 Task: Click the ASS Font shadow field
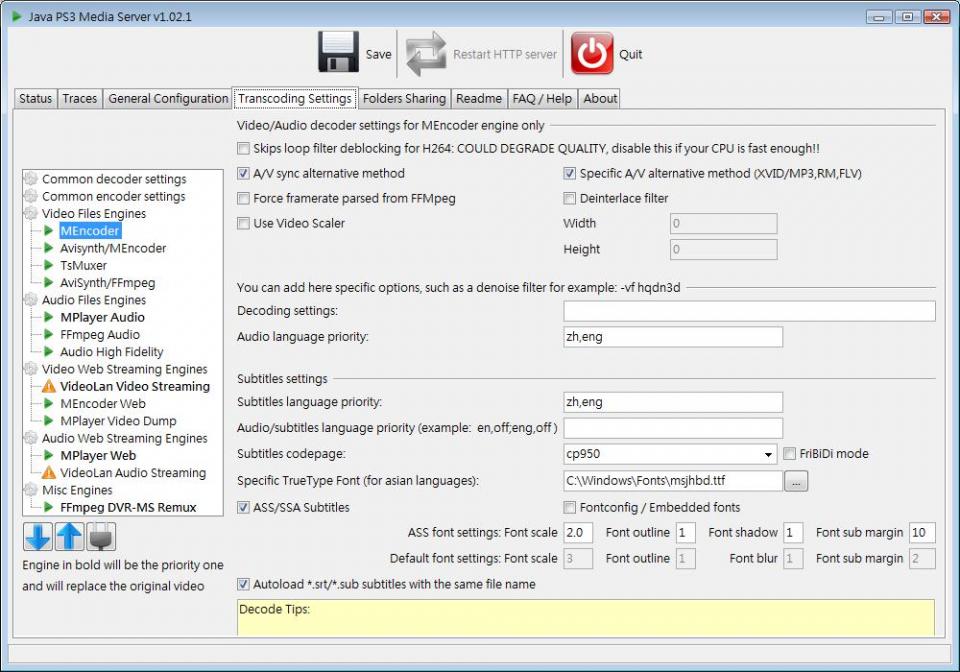click(793, 532)
